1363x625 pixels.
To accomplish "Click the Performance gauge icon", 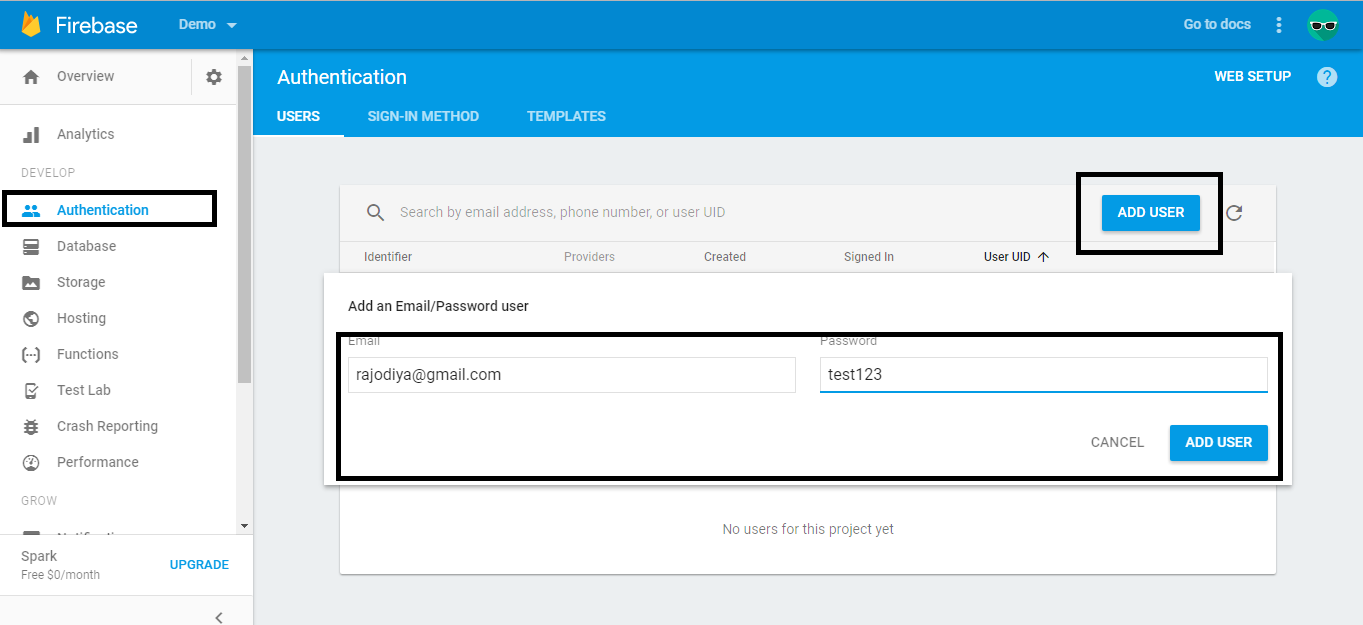I will [x=31, y=462].
